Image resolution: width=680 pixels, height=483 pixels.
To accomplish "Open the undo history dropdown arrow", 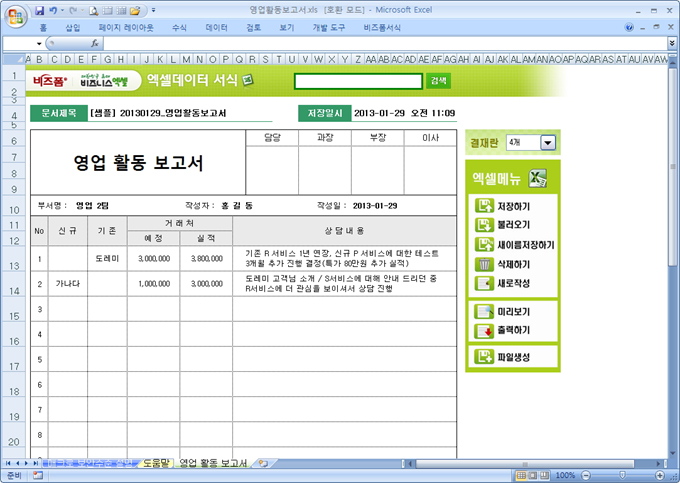I will pyautogui.click(x=62, y=10).
